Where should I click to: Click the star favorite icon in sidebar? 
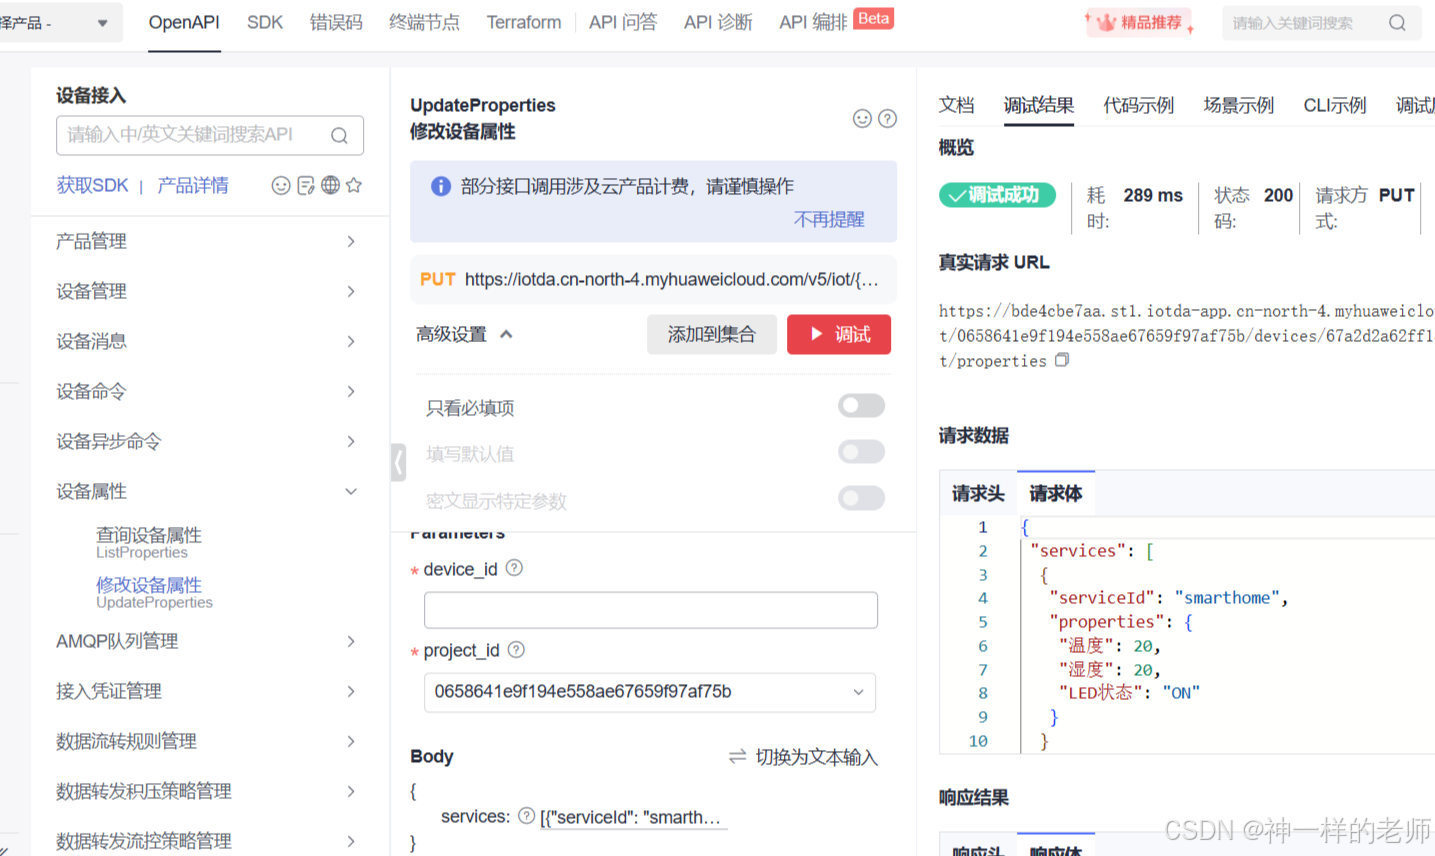pyautogui.click(x=354, y=185)
